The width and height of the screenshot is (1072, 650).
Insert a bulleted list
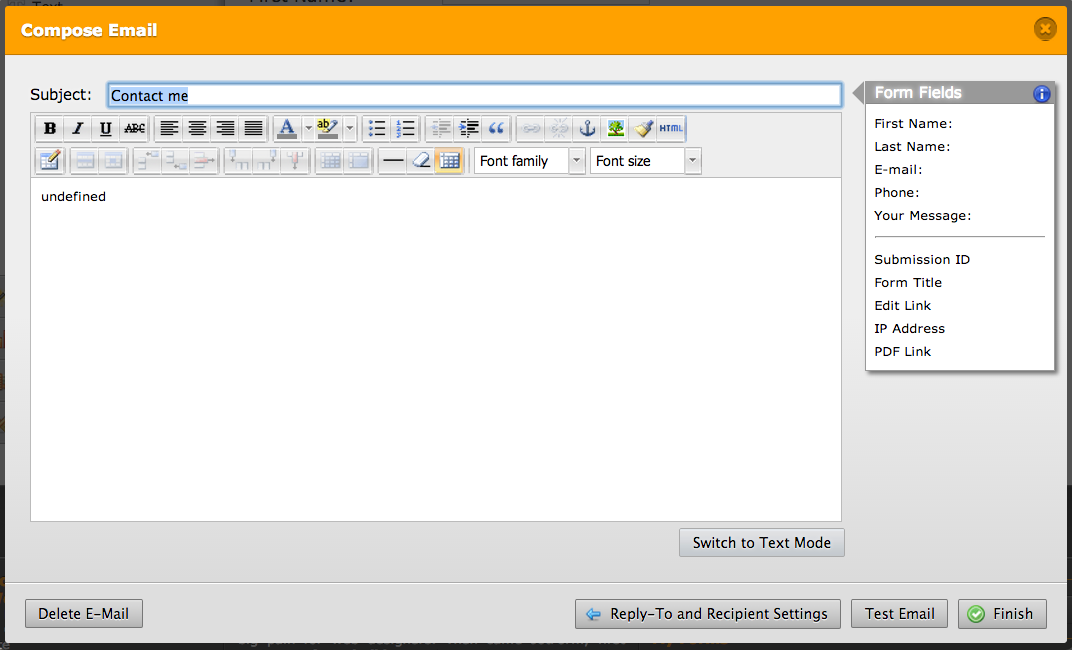point(377,128)
